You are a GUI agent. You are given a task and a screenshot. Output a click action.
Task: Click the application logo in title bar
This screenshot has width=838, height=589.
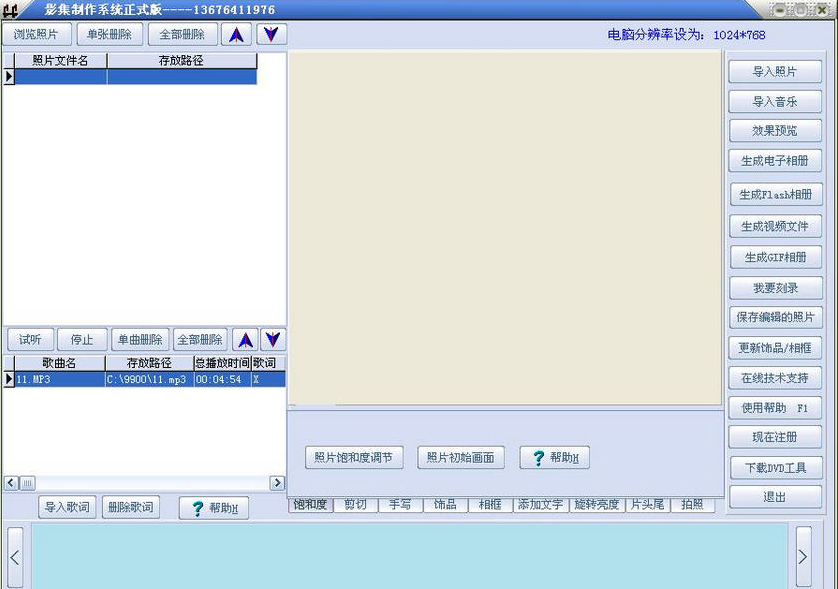tap(12, 8)
